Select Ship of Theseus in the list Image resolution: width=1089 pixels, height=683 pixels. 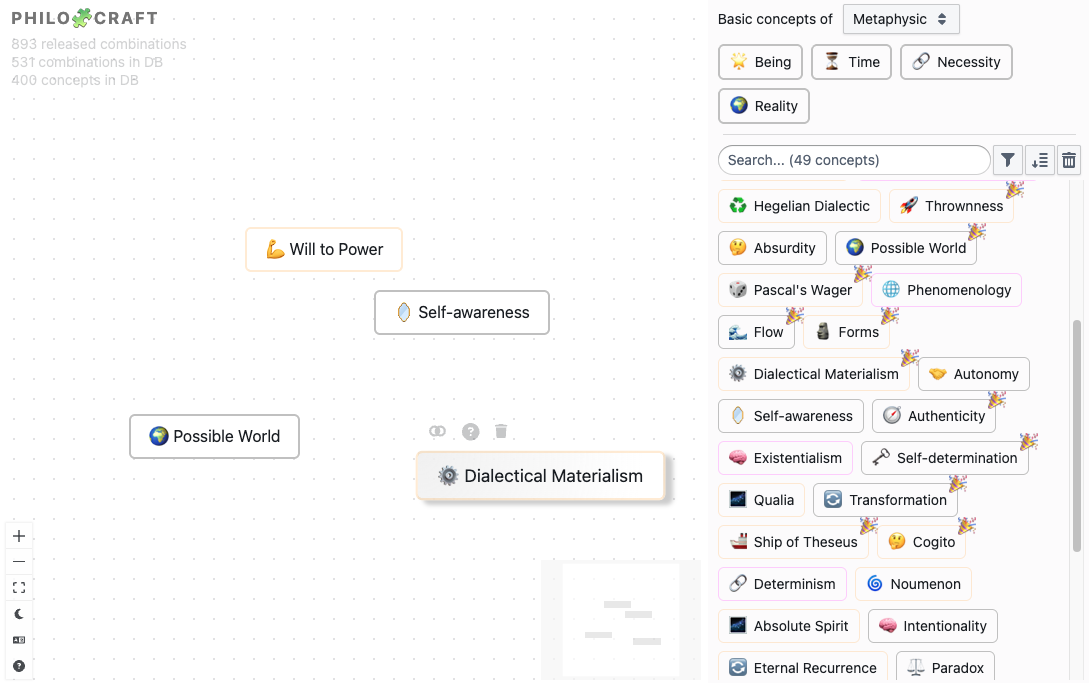pos(794,543)
